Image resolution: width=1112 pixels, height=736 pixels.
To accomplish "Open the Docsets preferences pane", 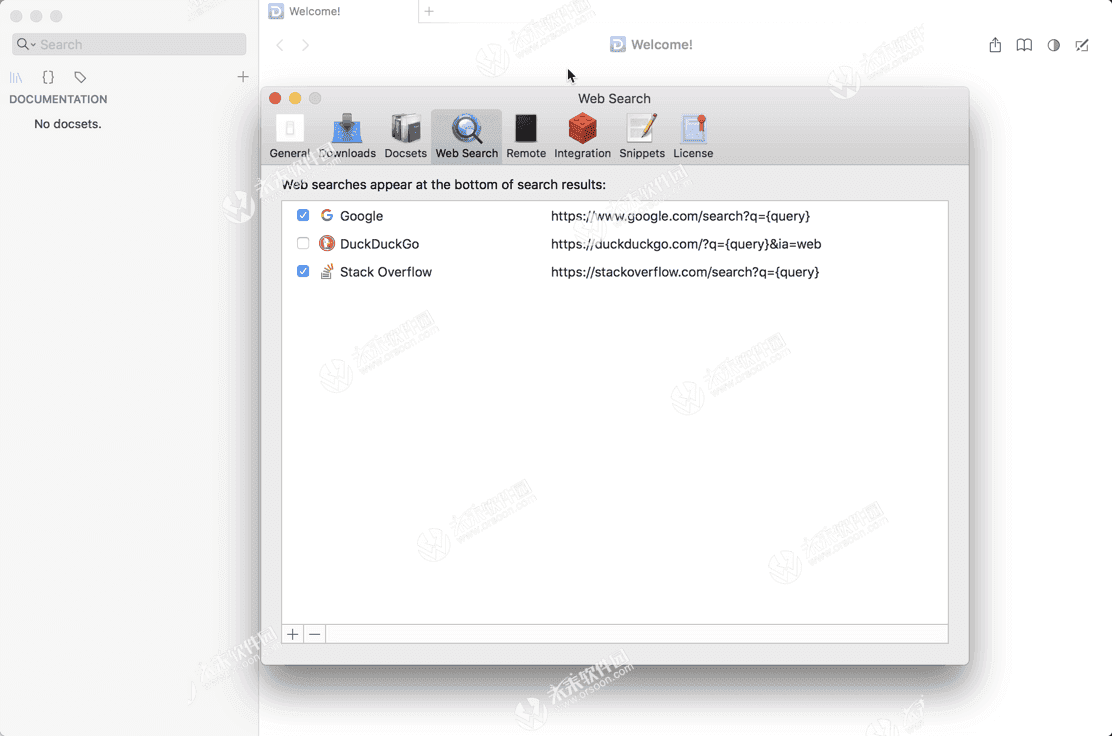I will pyautogui.click(x=406, y=136).
